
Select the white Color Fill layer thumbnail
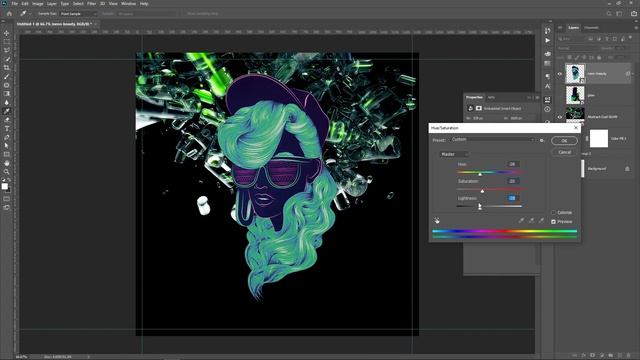(599, 139)
